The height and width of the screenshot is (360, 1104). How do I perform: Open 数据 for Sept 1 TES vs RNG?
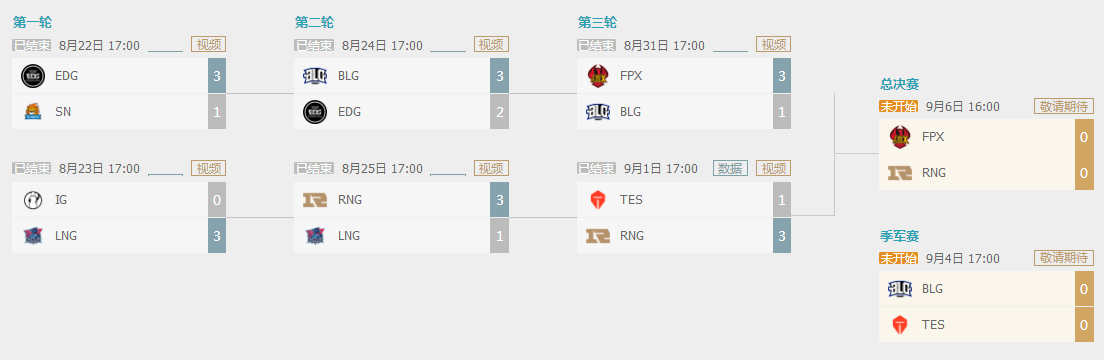click(730, 168)
